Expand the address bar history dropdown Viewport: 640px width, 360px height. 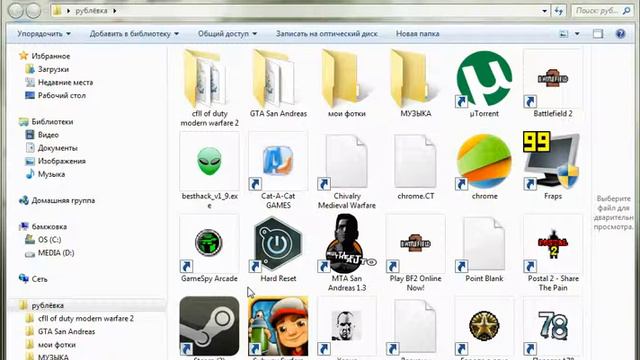click(x=544, y=11)
